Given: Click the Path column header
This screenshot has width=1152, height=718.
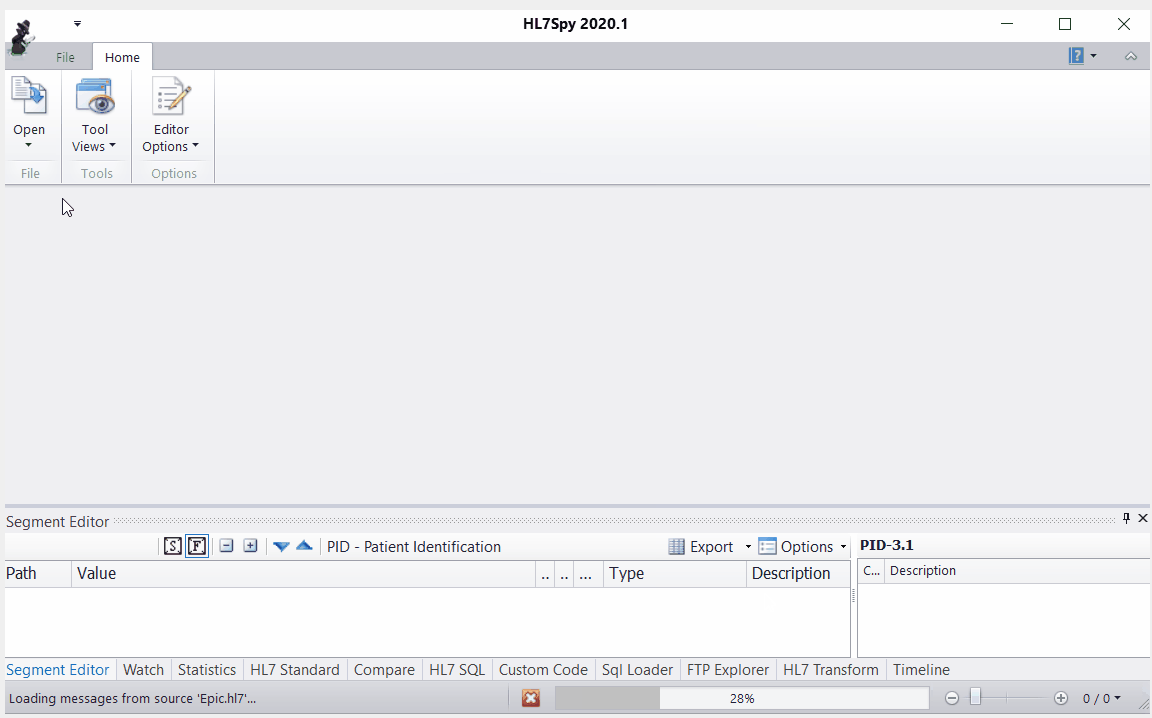Looking at the screenshot, I should (x=38, y=573).
